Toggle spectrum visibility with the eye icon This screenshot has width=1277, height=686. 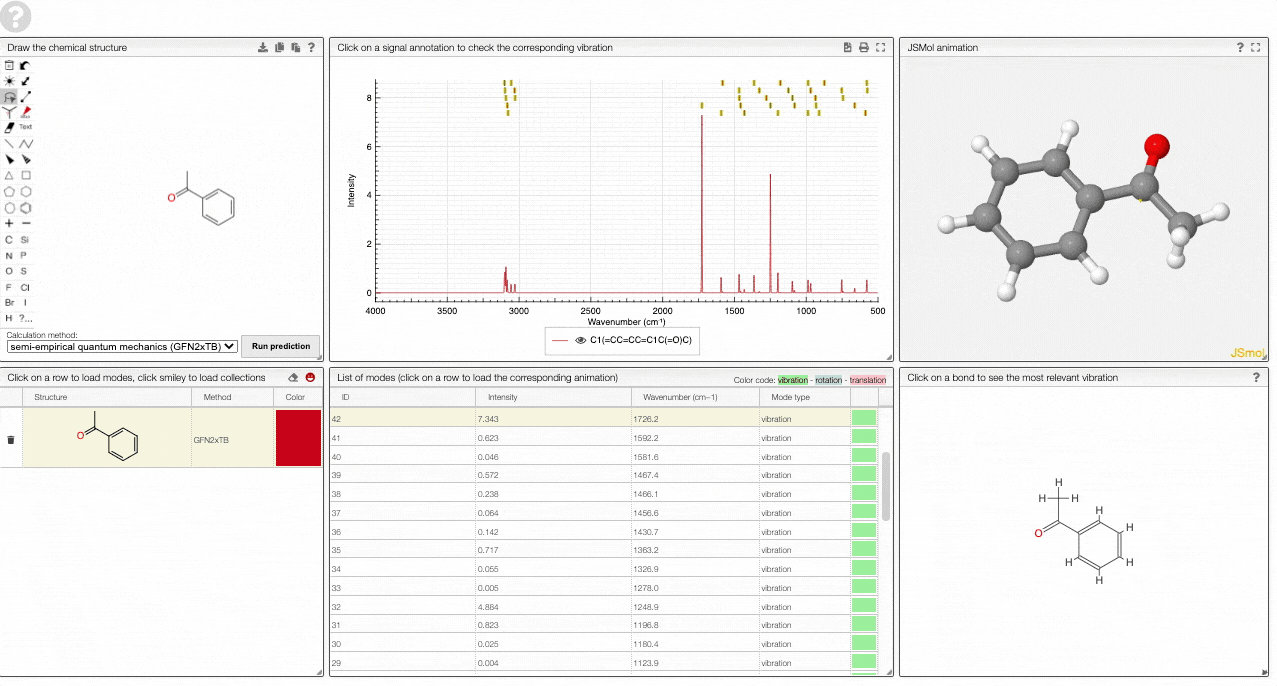(579, 341)
